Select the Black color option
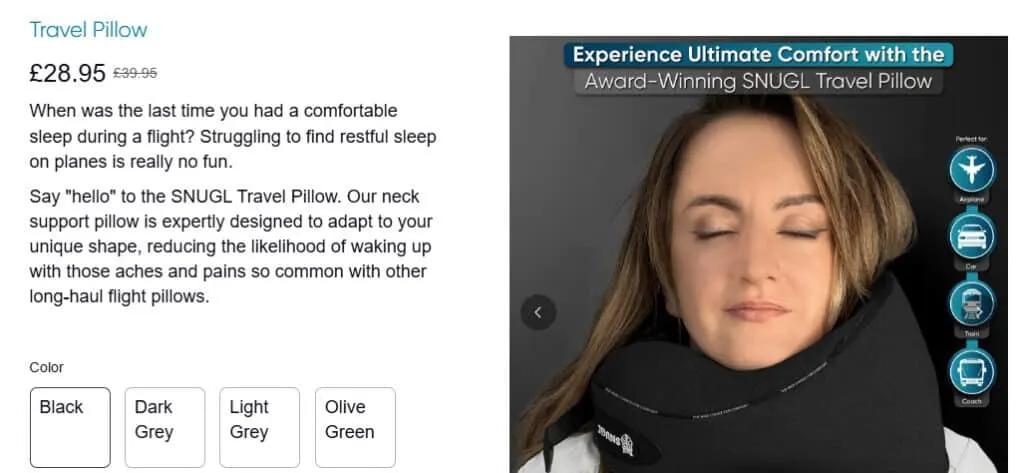Viewport: 1024px width, 473px height. [x=70, y=427]
